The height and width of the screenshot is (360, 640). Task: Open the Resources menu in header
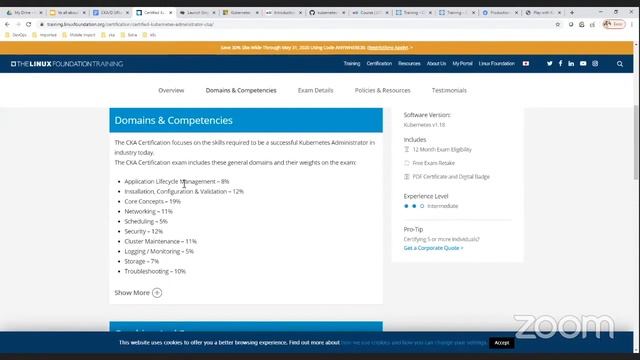(409, 64)
